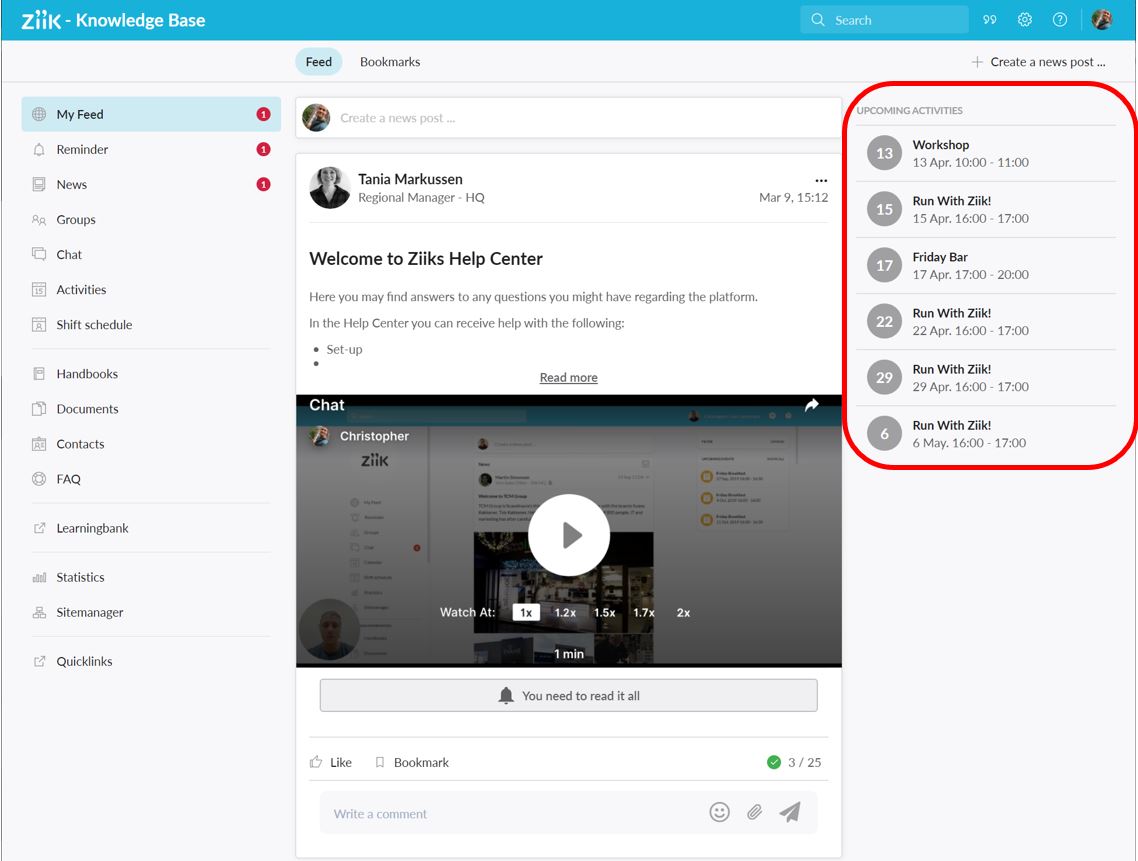The height and width of the screenshot is (861, 1138).
Task: Open the post options three-dot menu
Action: click(821, 180)
